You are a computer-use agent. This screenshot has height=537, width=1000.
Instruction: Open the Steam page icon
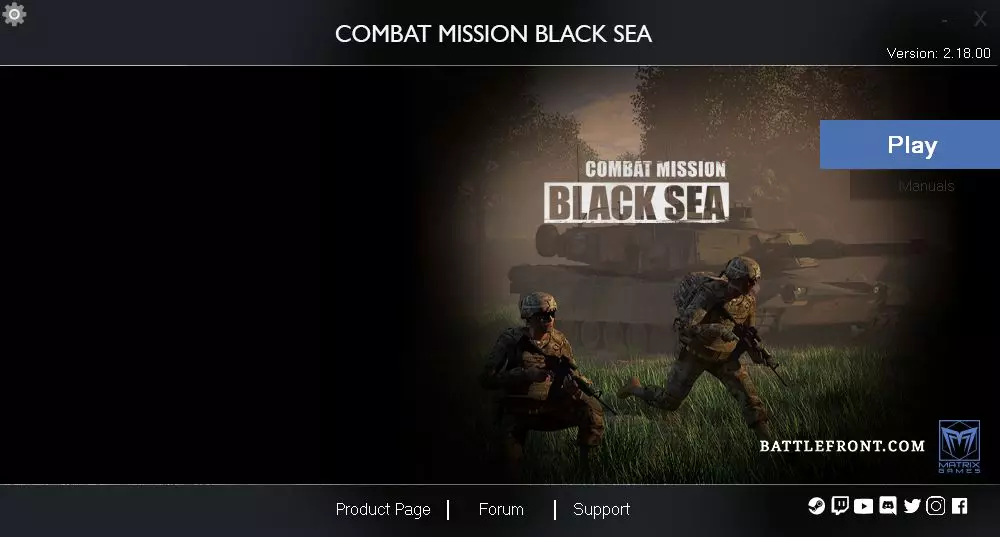coord(816,506)
